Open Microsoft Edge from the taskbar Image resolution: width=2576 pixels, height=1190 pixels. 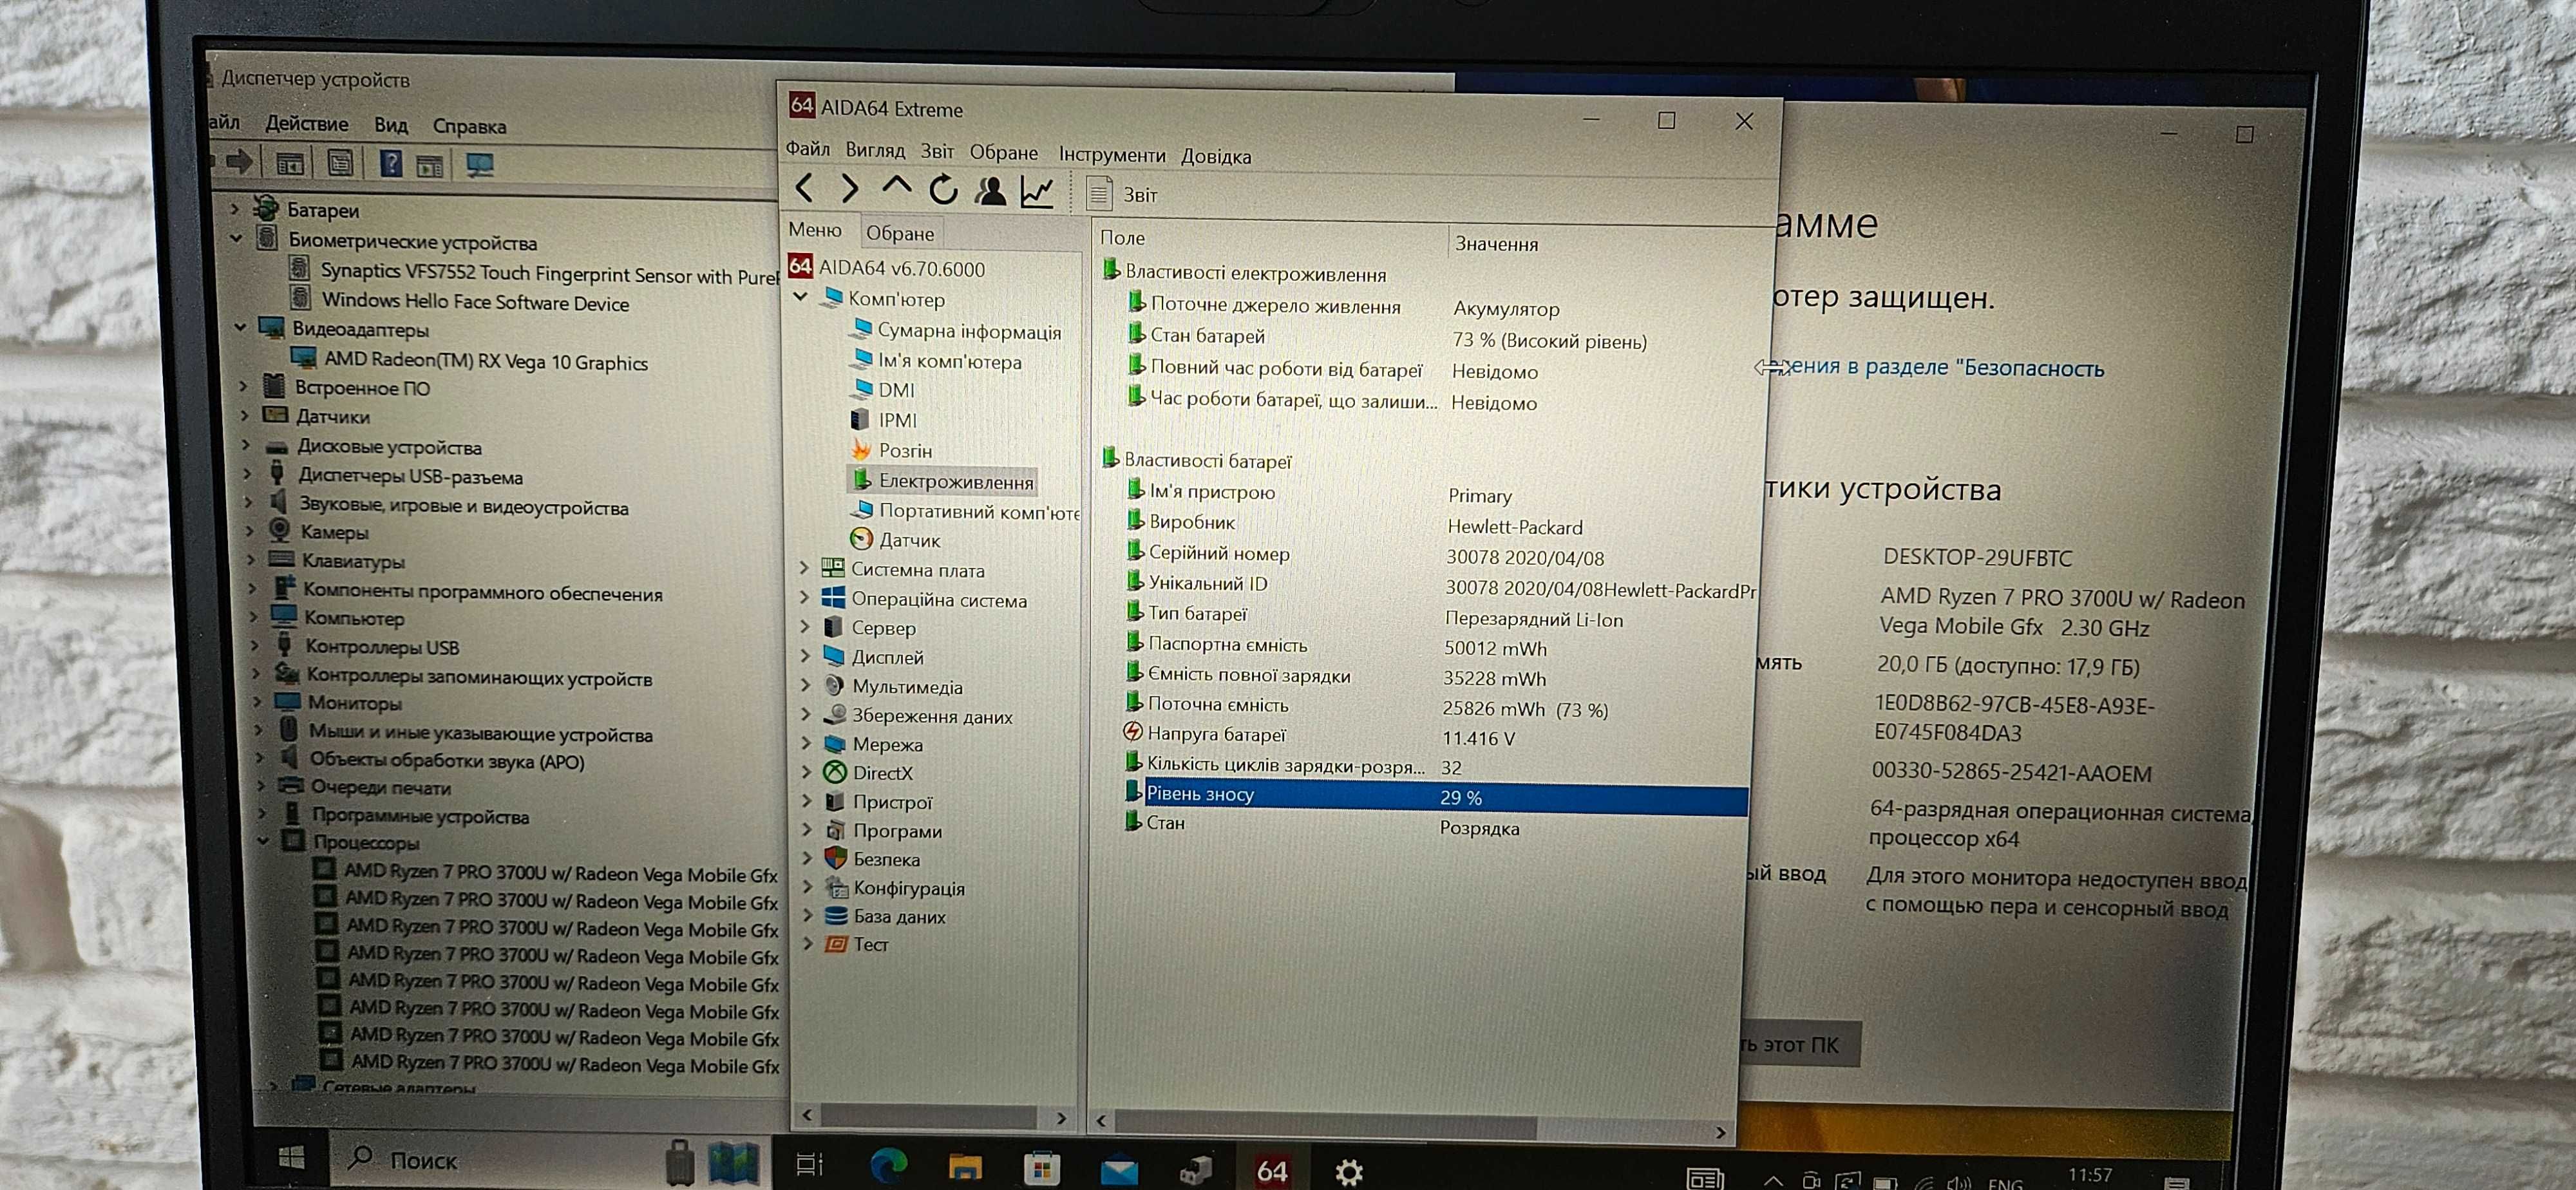click(888, 1165)
